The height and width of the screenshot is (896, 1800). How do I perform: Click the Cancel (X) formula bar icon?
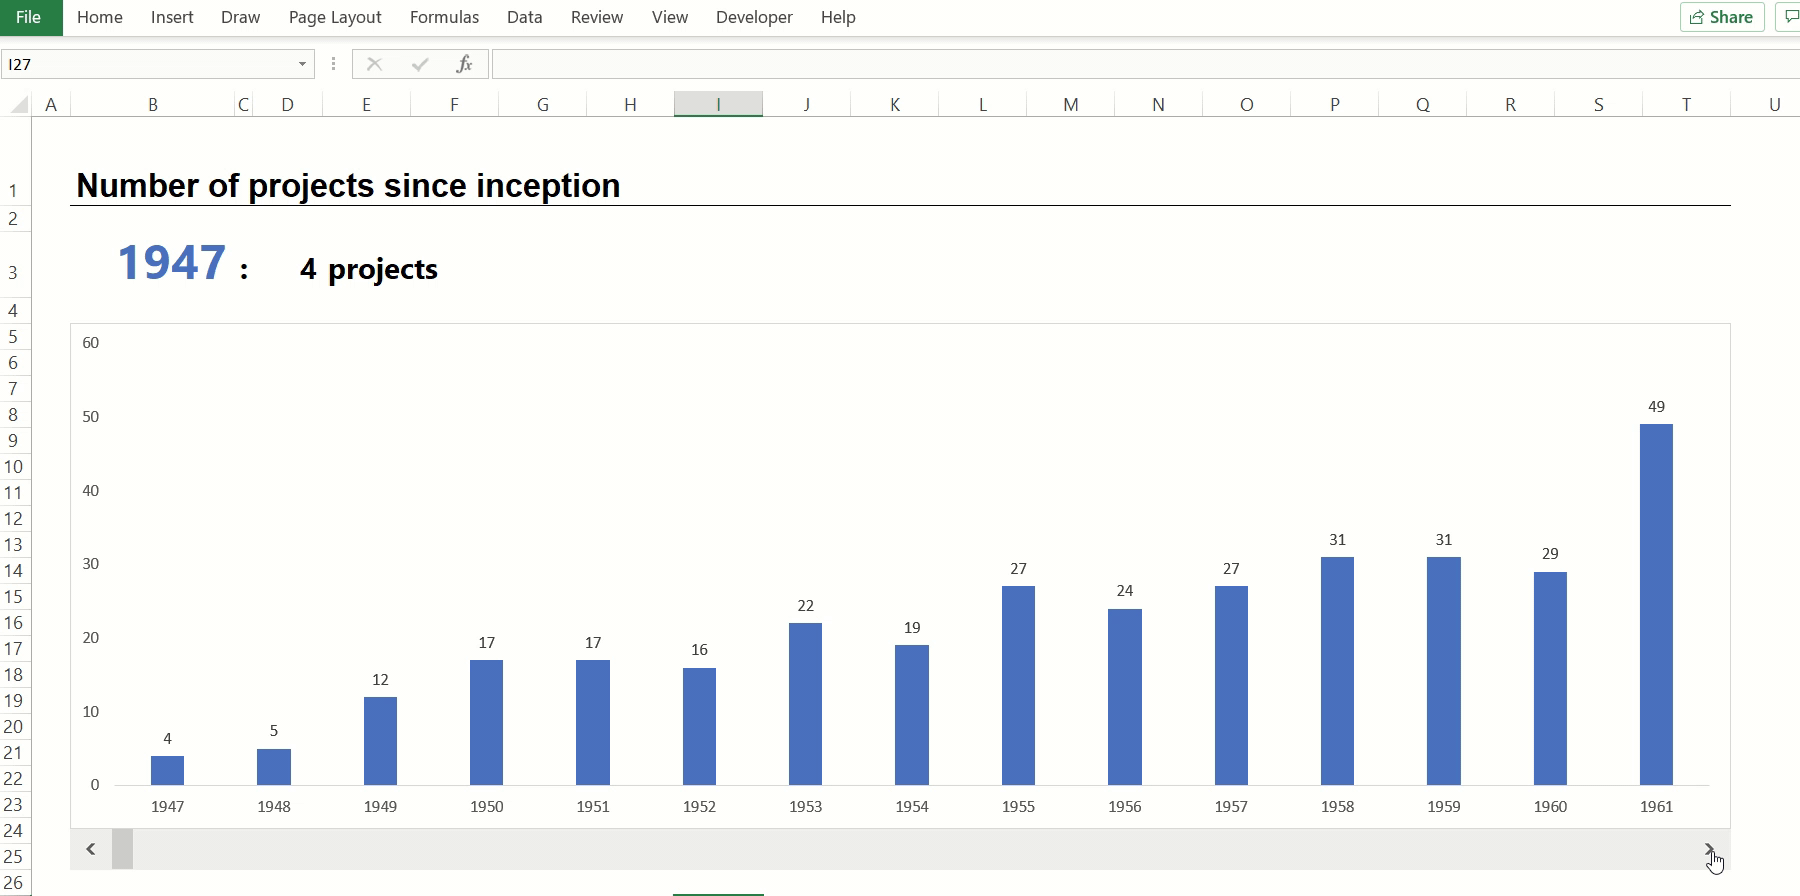tap(374, 64)
